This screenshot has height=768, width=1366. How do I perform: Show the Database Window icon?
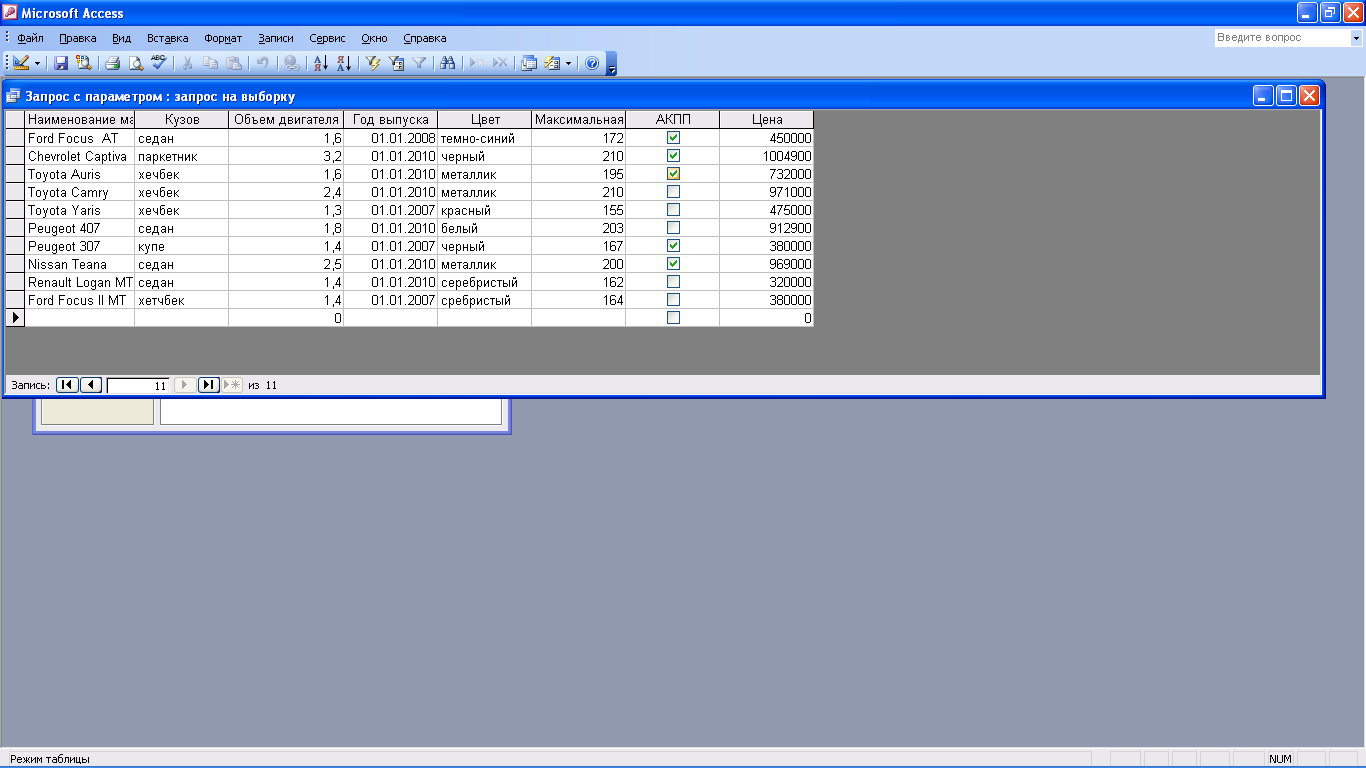(529, 63)
